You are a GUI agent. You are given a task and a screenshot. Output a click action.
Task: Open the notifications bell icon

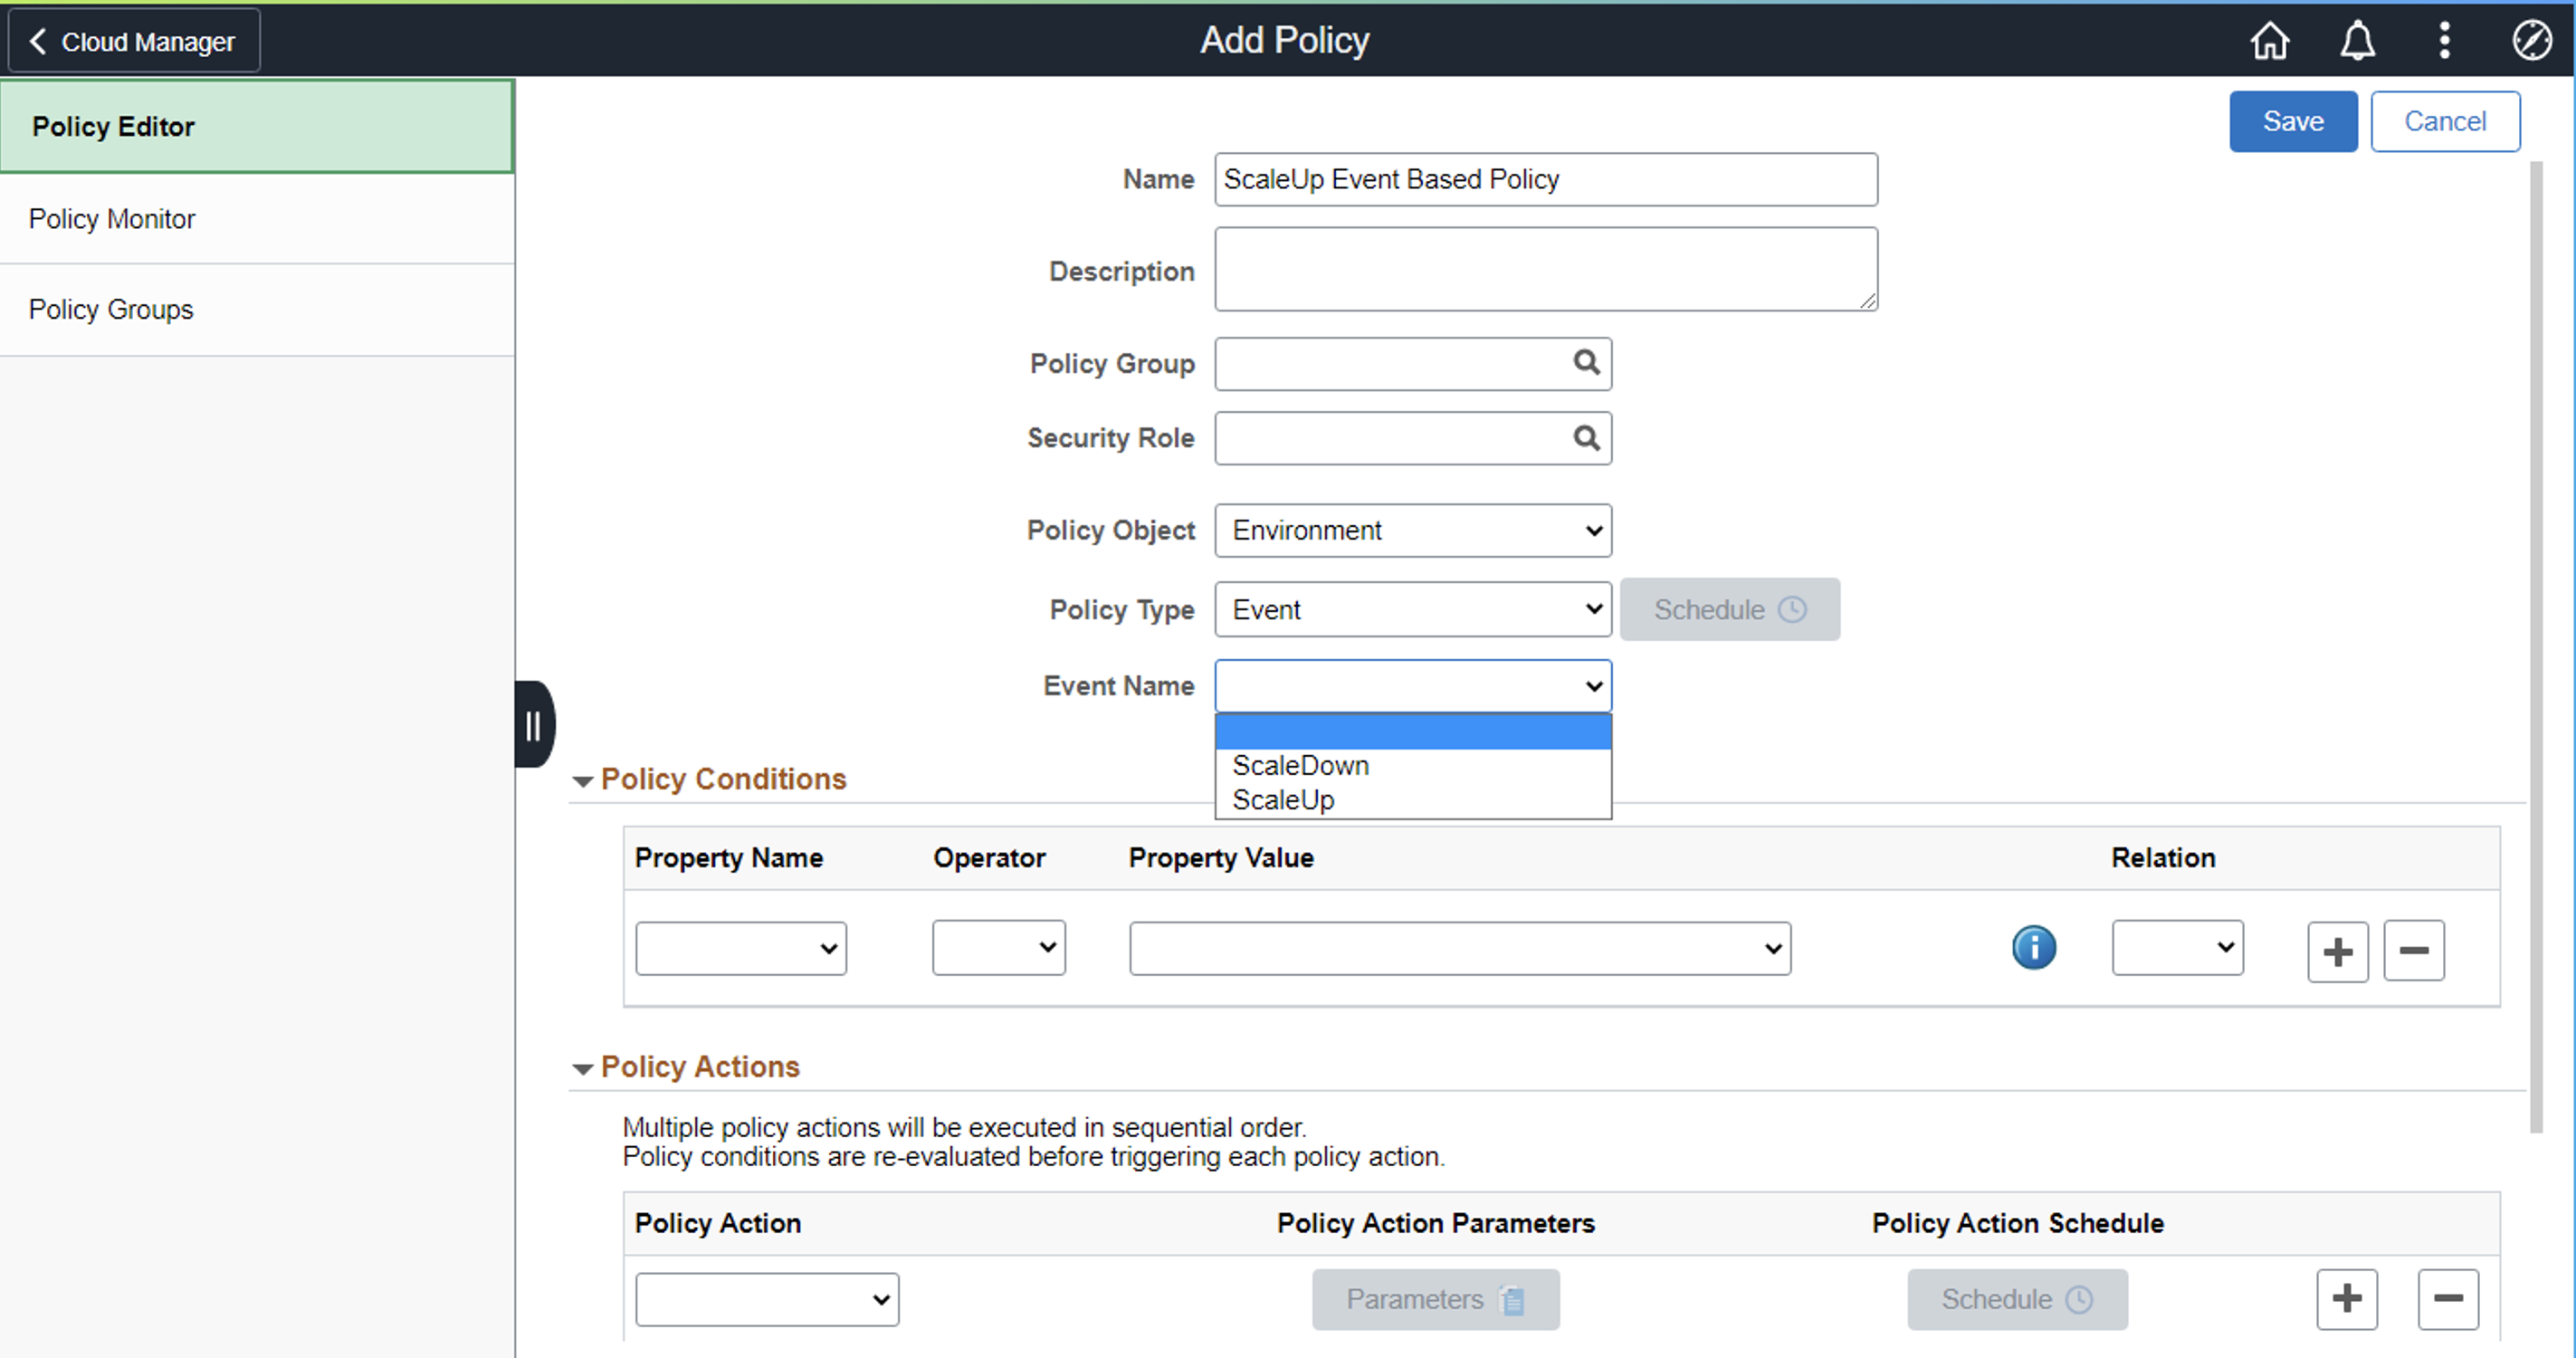[2357, 41]
